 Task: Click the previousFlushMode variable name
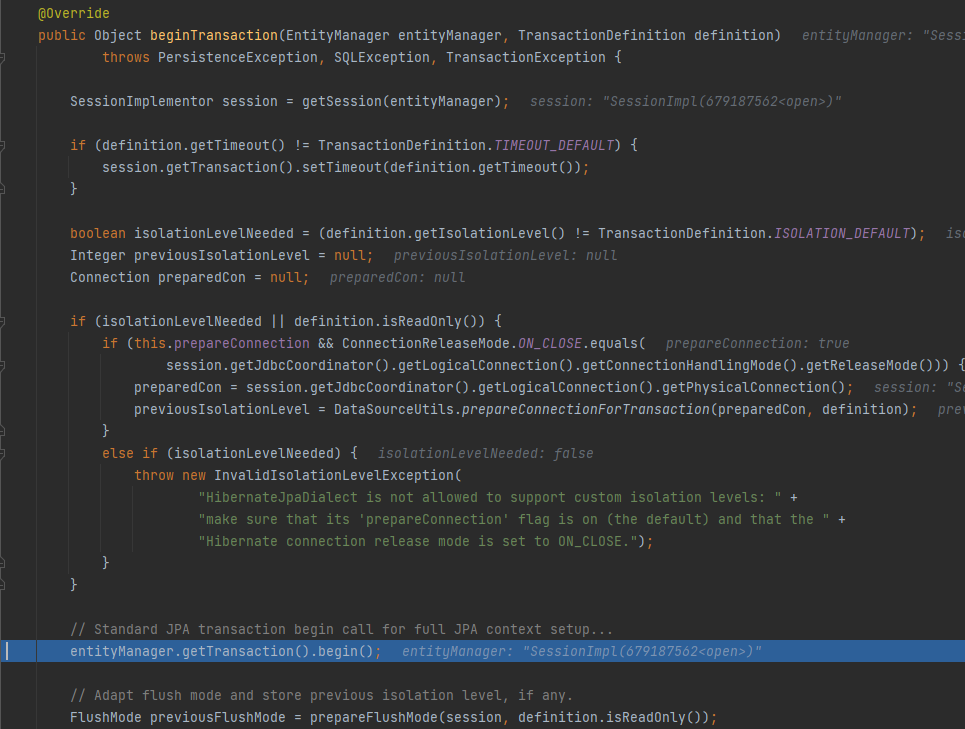pyautogui.click(x=218, y=718)
